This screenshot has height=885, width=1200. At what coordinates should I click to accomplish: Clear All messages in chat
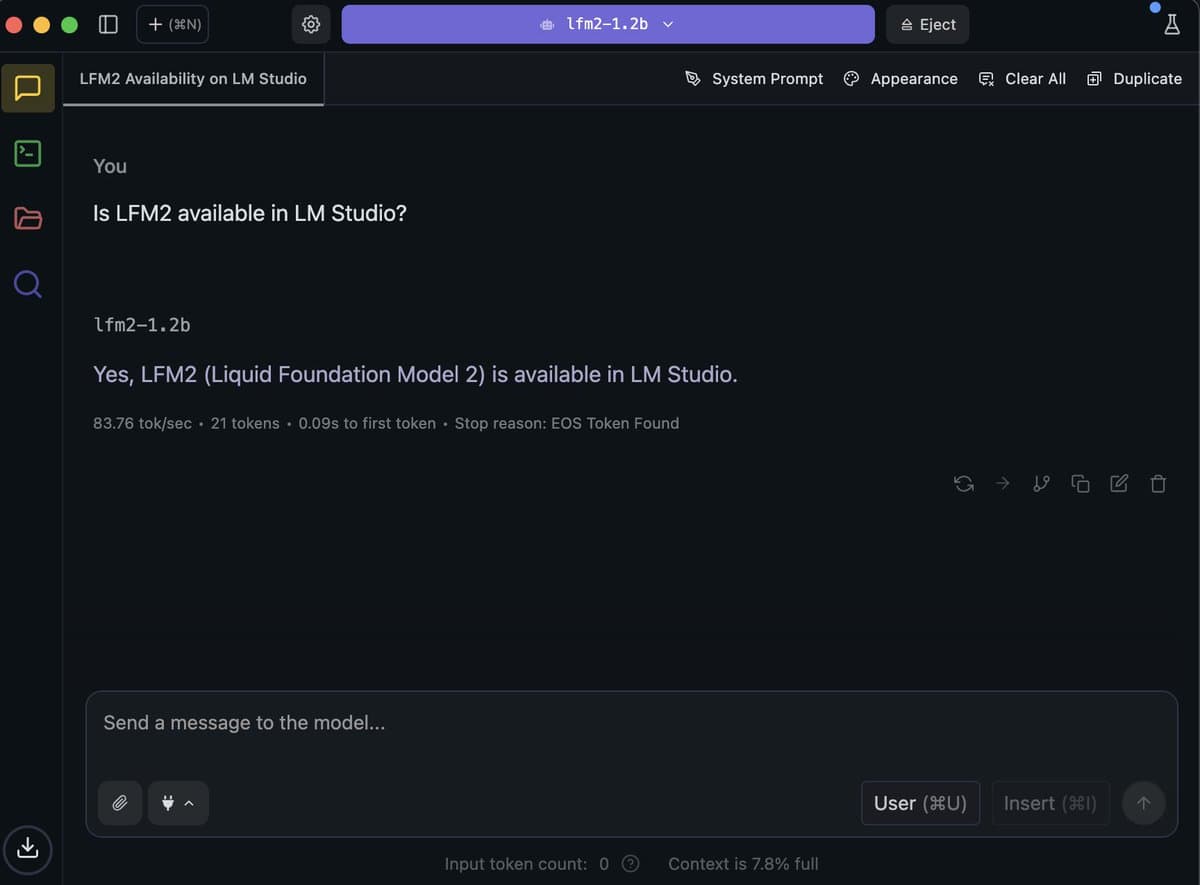1022,79
